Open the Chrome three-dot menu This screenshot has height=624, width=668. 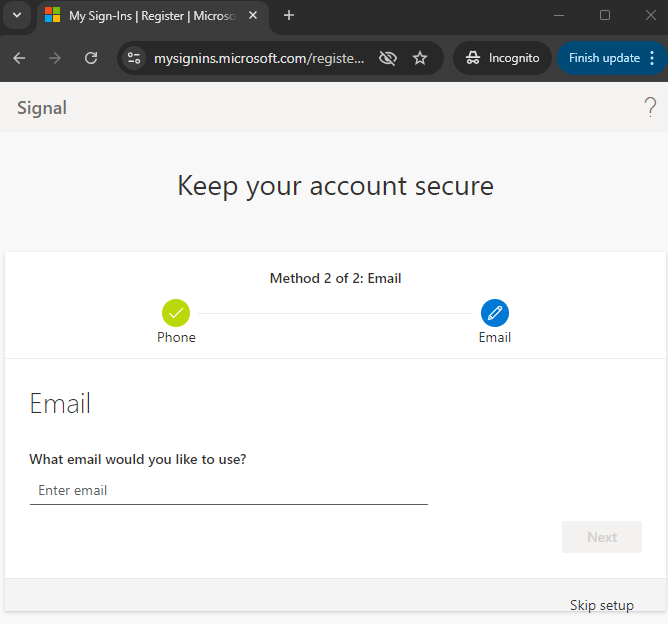coord(652,58)
